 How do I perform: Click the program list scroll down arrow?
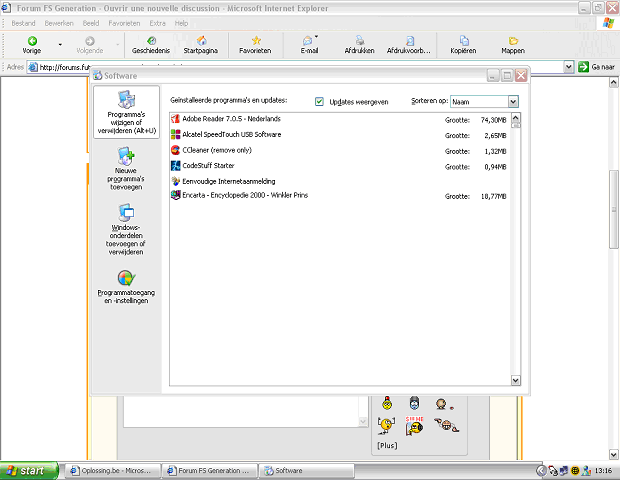click(x=516, y=380)
